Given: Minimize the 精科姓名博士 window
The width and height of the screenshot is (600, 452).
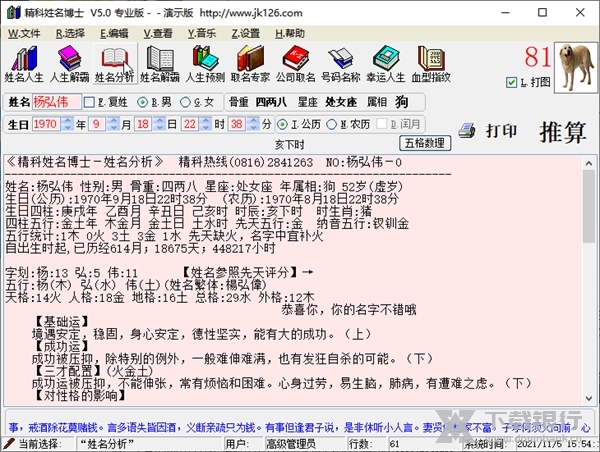Looking at the screenshot, I should pos(505,13).
